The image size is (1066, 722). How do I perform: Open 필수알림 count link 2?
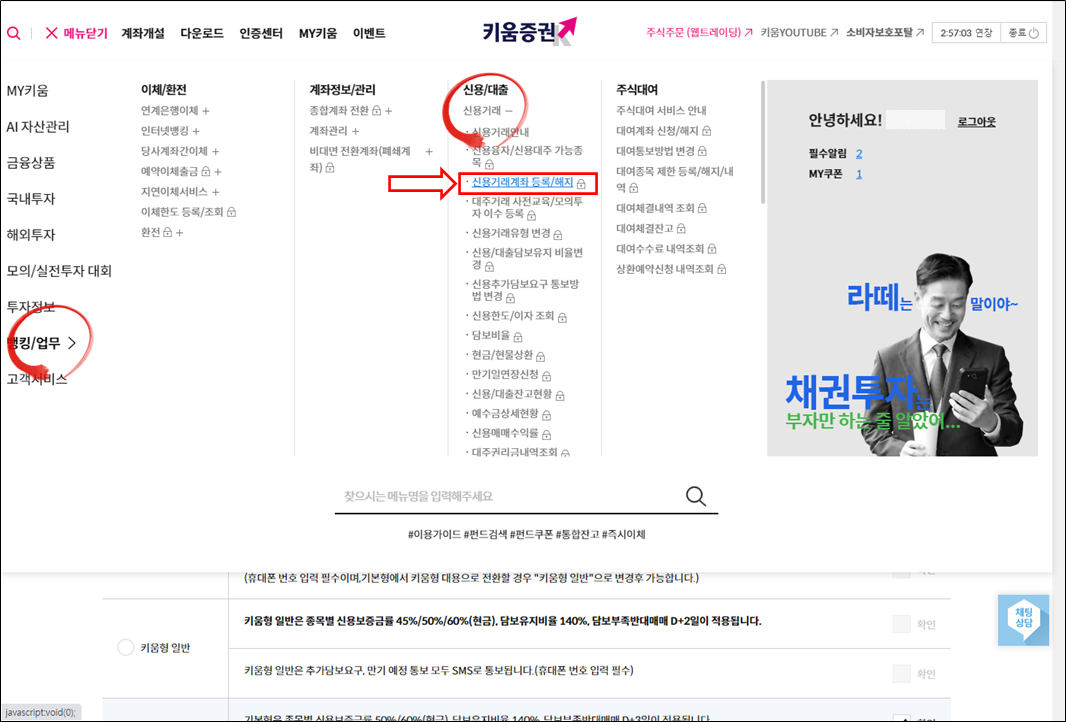tap(859, 154)
